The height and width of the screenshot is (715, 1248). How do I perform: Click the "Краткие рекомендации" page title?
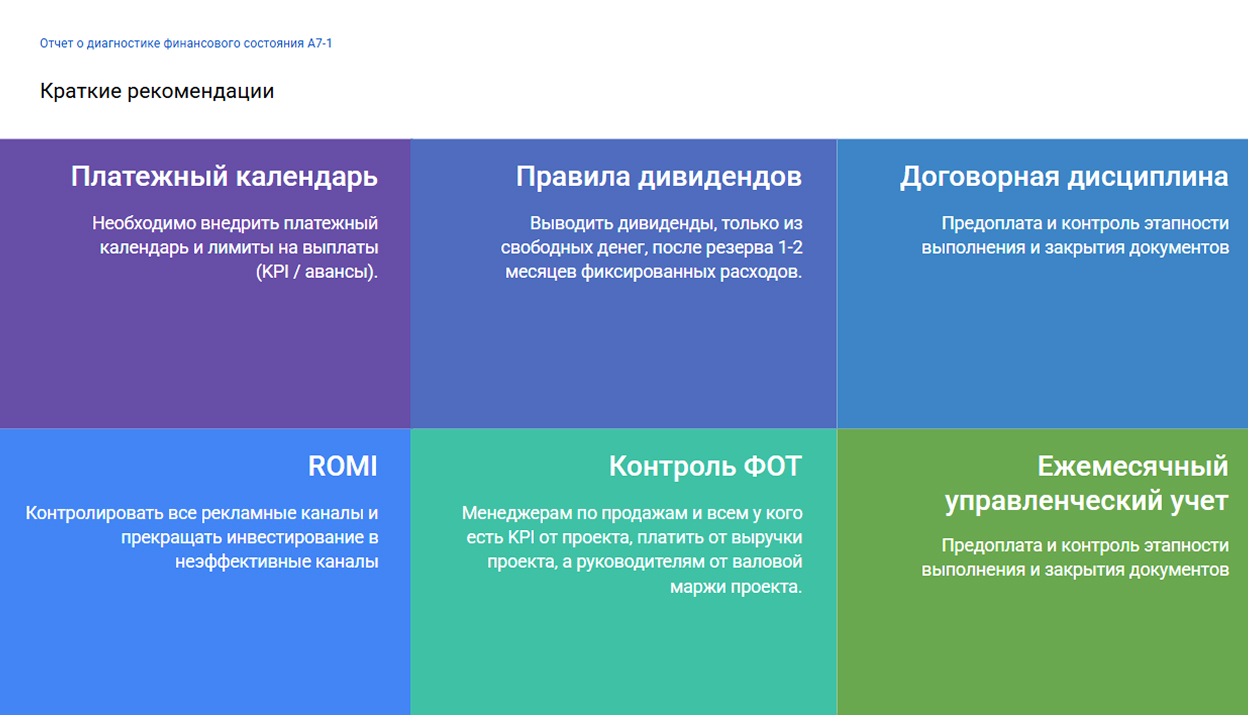(157, 91)
